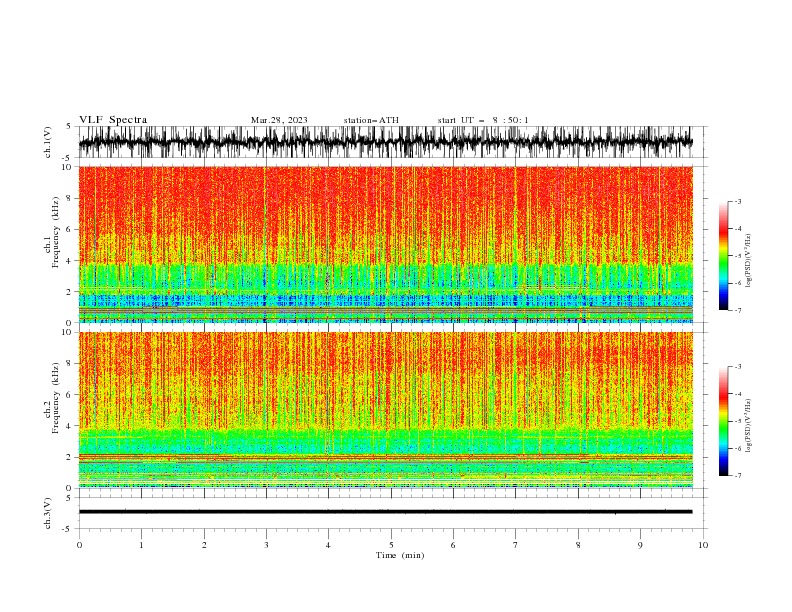Click inside the ch.2 spectrogram panel
Image resolution: width=792 pixels, height=612 pixels.
click(385, 410)
